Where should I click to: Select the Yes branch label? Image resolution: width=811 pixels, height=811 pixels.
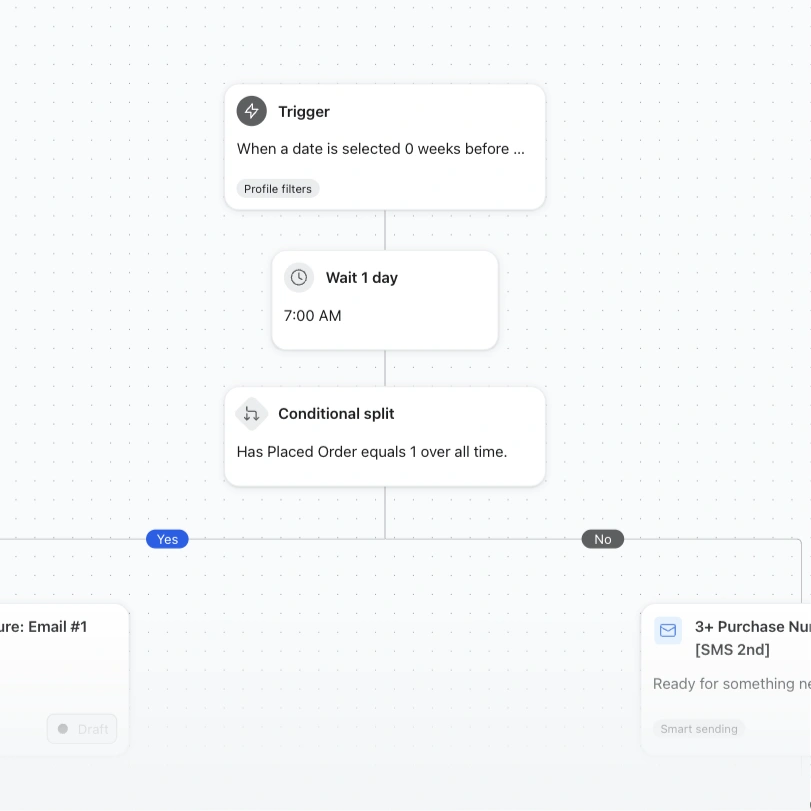pos(167,539)
